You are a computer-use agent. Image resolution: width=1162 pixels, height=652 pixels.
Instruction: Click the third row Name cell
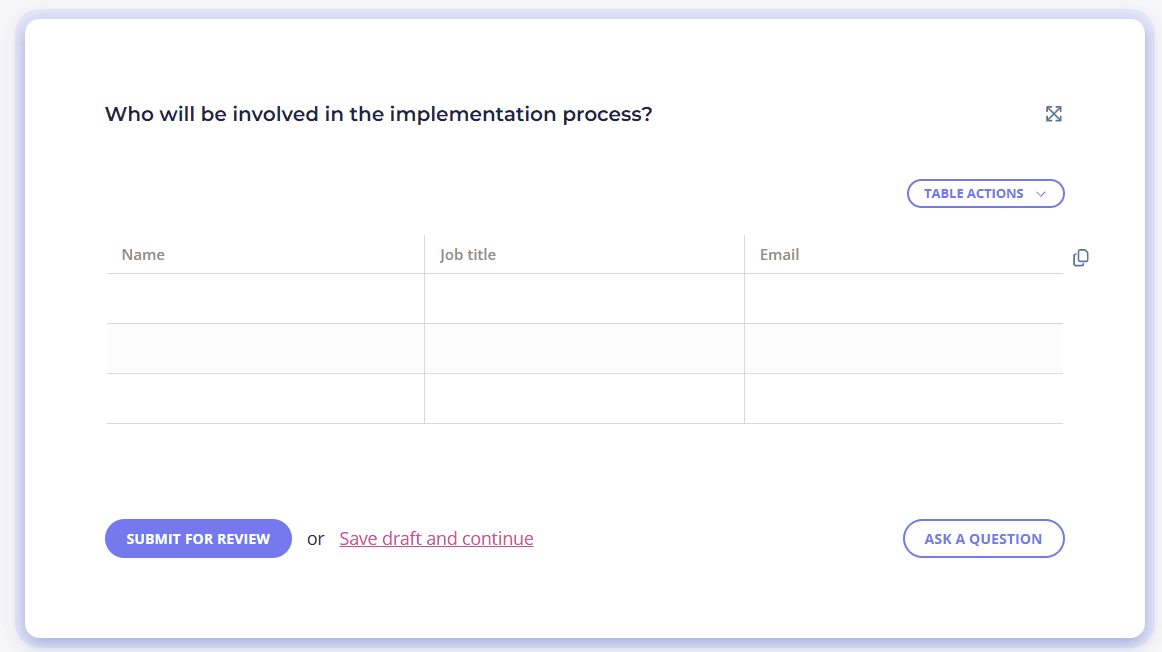pyautogui.click(x=265, y=399)
